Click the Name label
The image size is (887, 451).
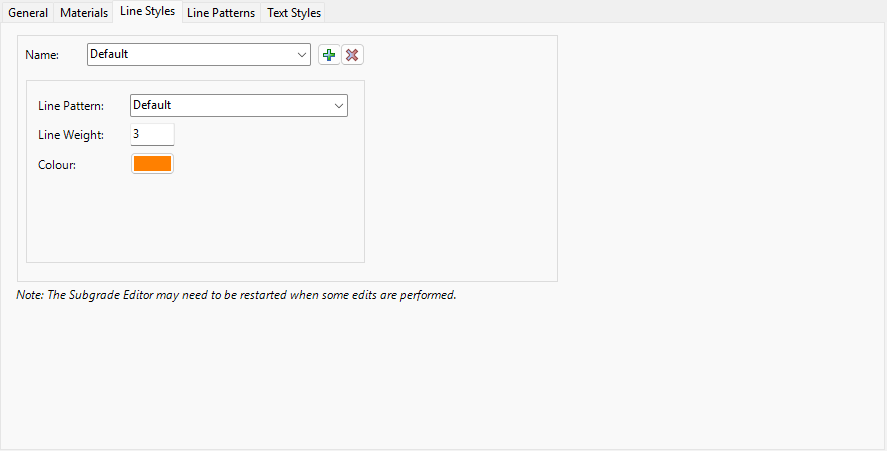click(42, 55)
